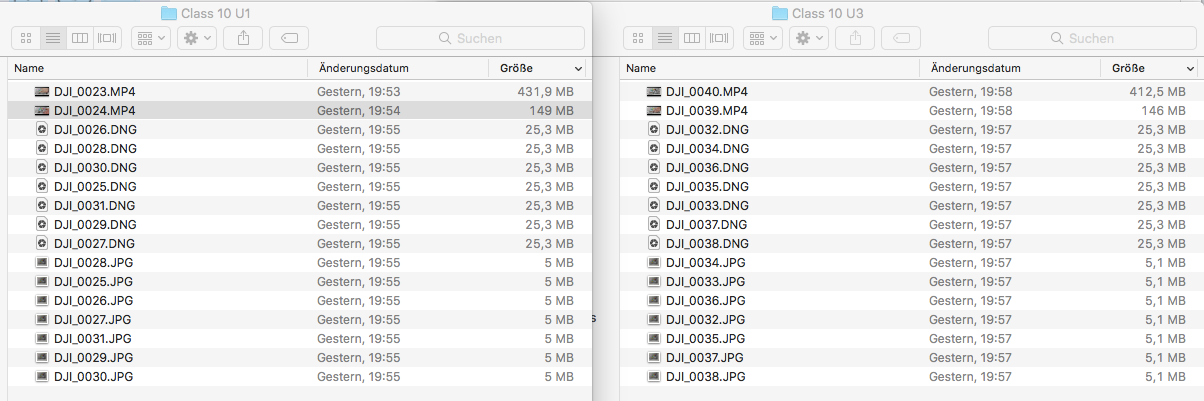Click the Share button in Class 10 U3 window
Screen dimensions: 1204x401
point(855,38)
